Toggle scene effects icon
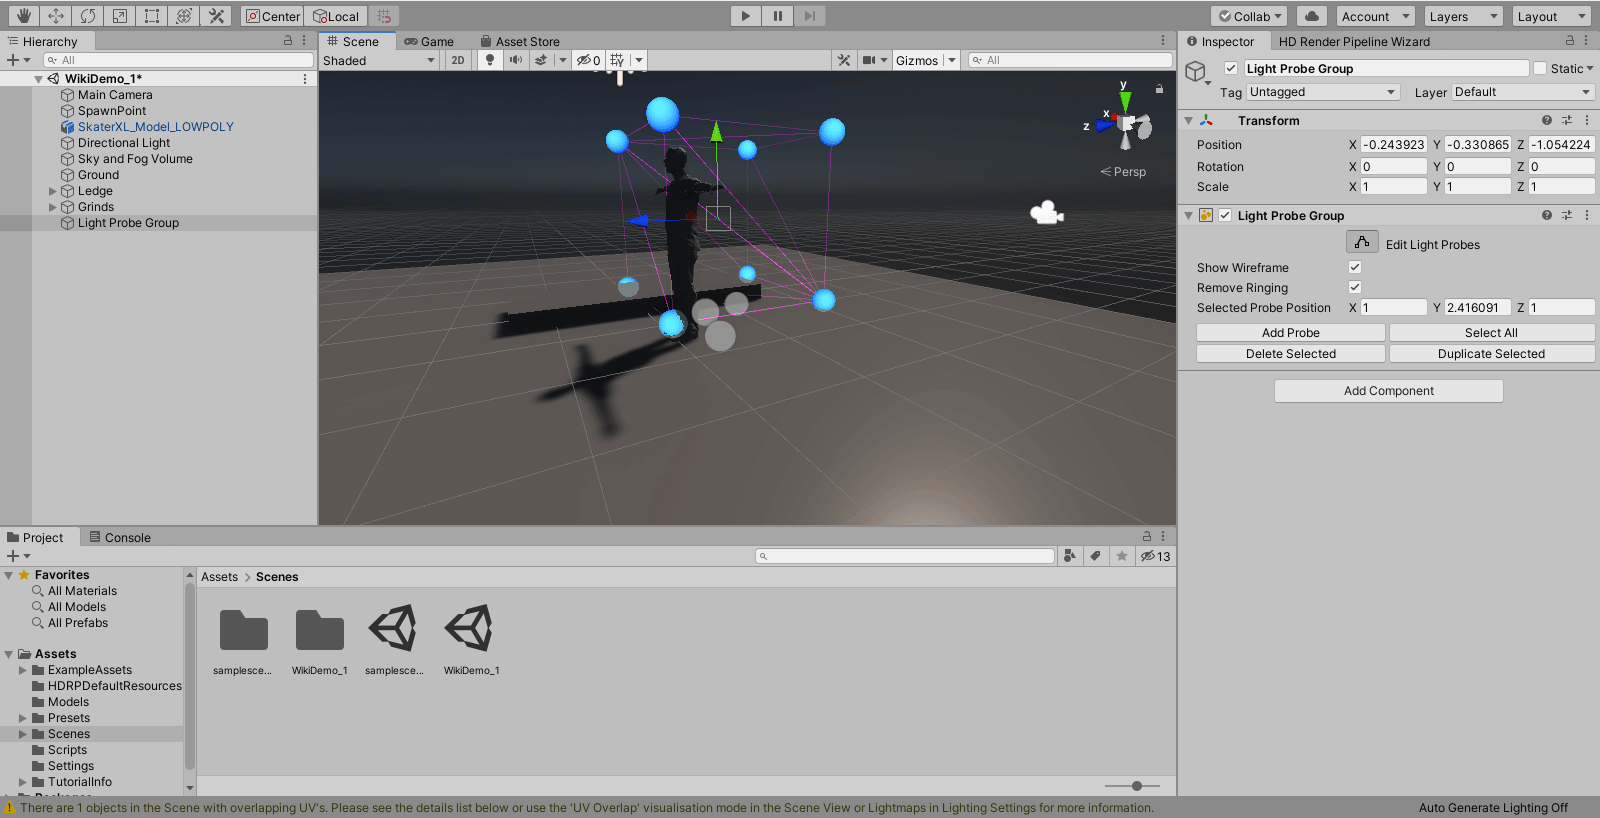The width and height of the screenshot is (1600, 818). [x=541, y=60]
